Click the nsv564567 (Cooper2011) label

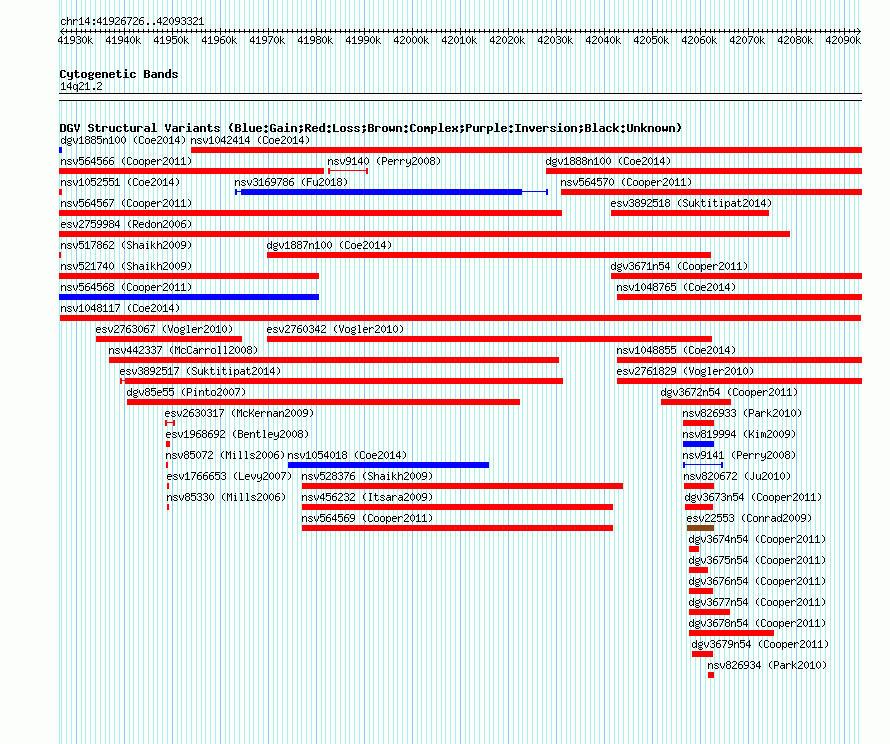[x=127, y=203]
